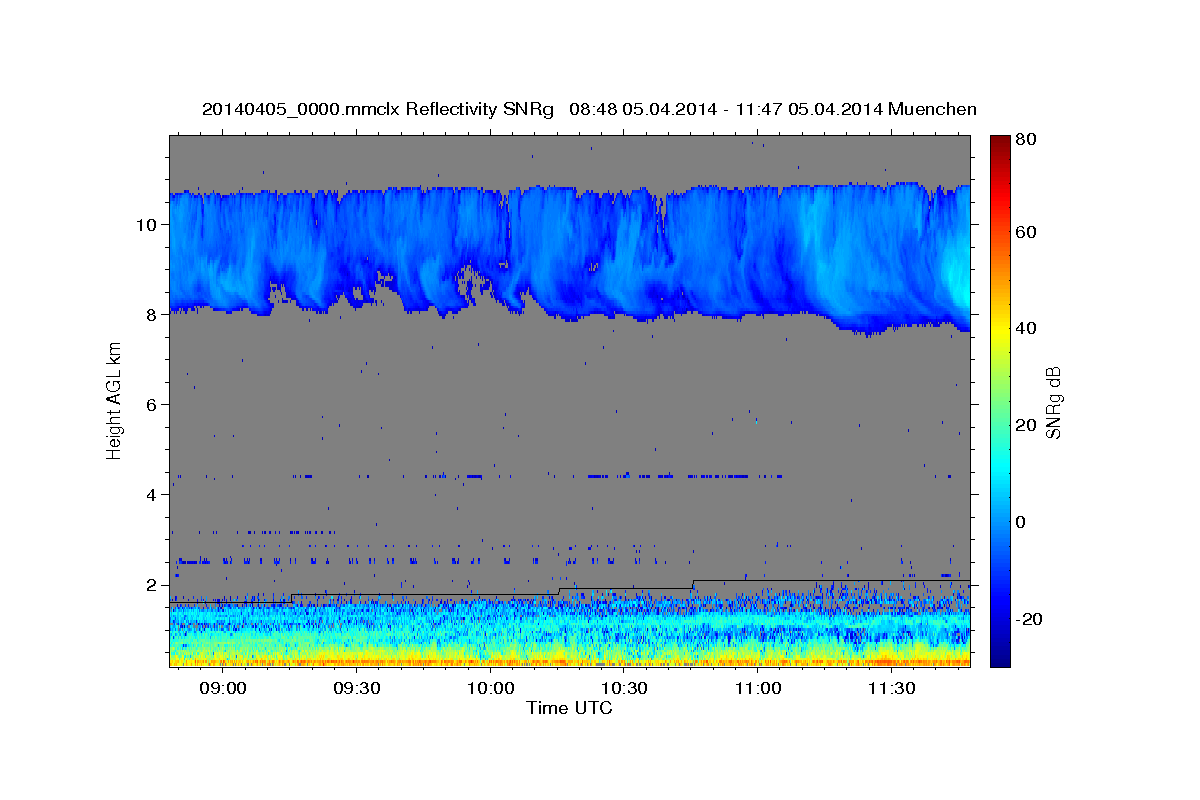Click the colorbar value 20
The image size is (1200, 800).
(x=1025, y=425)
